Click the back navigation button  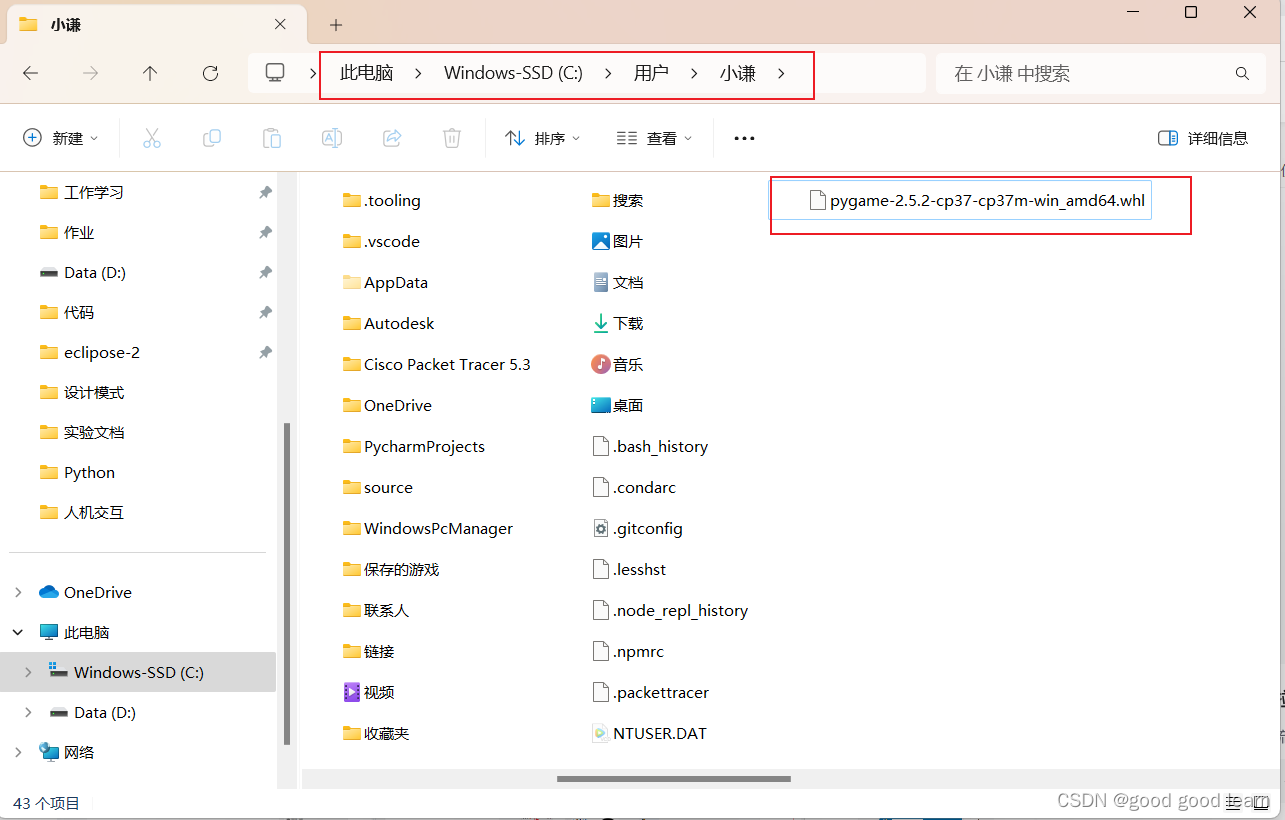point(30,72)
